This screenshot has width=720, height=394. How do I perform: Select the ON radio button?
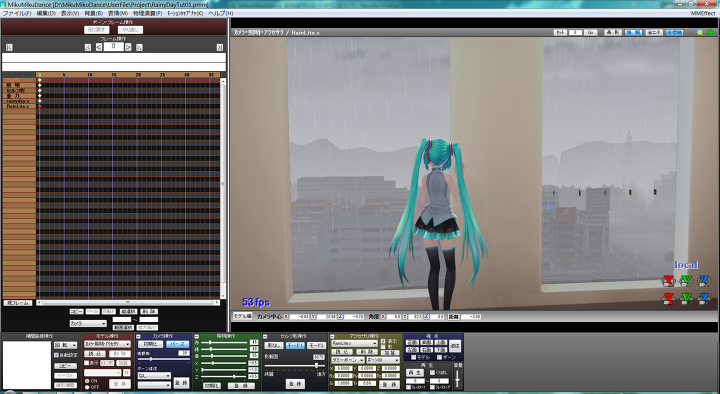point(87,381)
